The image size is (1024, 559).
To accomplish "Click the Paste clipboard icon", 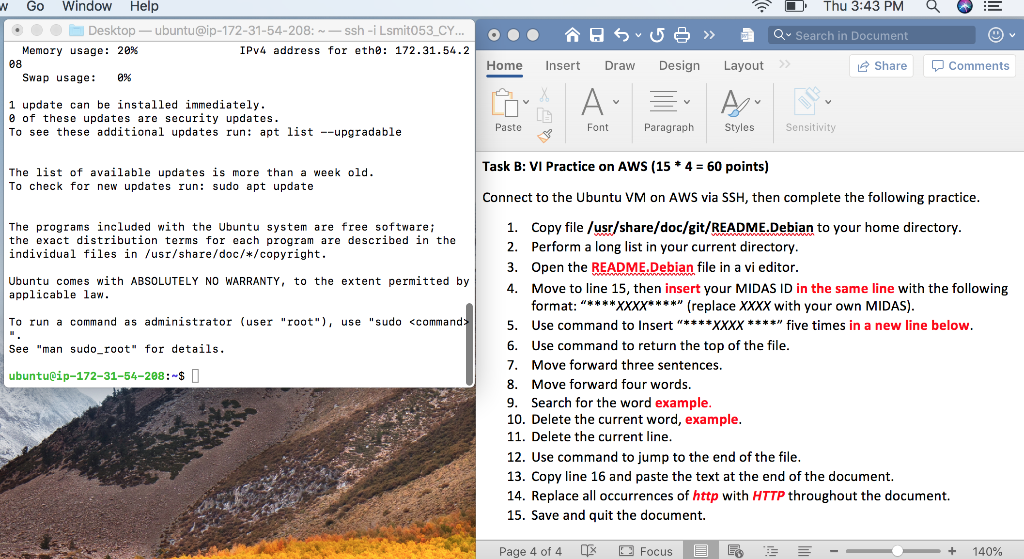I will coord(504,103).
